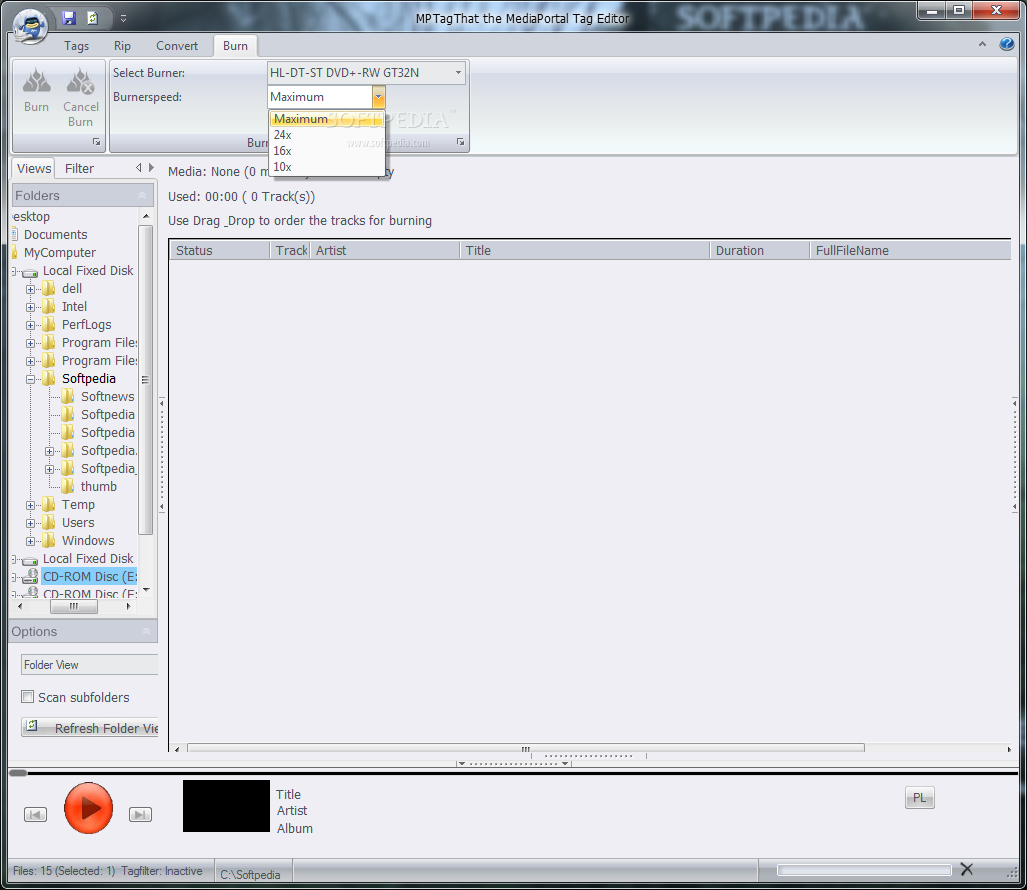Click the next track button
The width and height of the screenshot is (1027, 890).
(x=140, y=814)
